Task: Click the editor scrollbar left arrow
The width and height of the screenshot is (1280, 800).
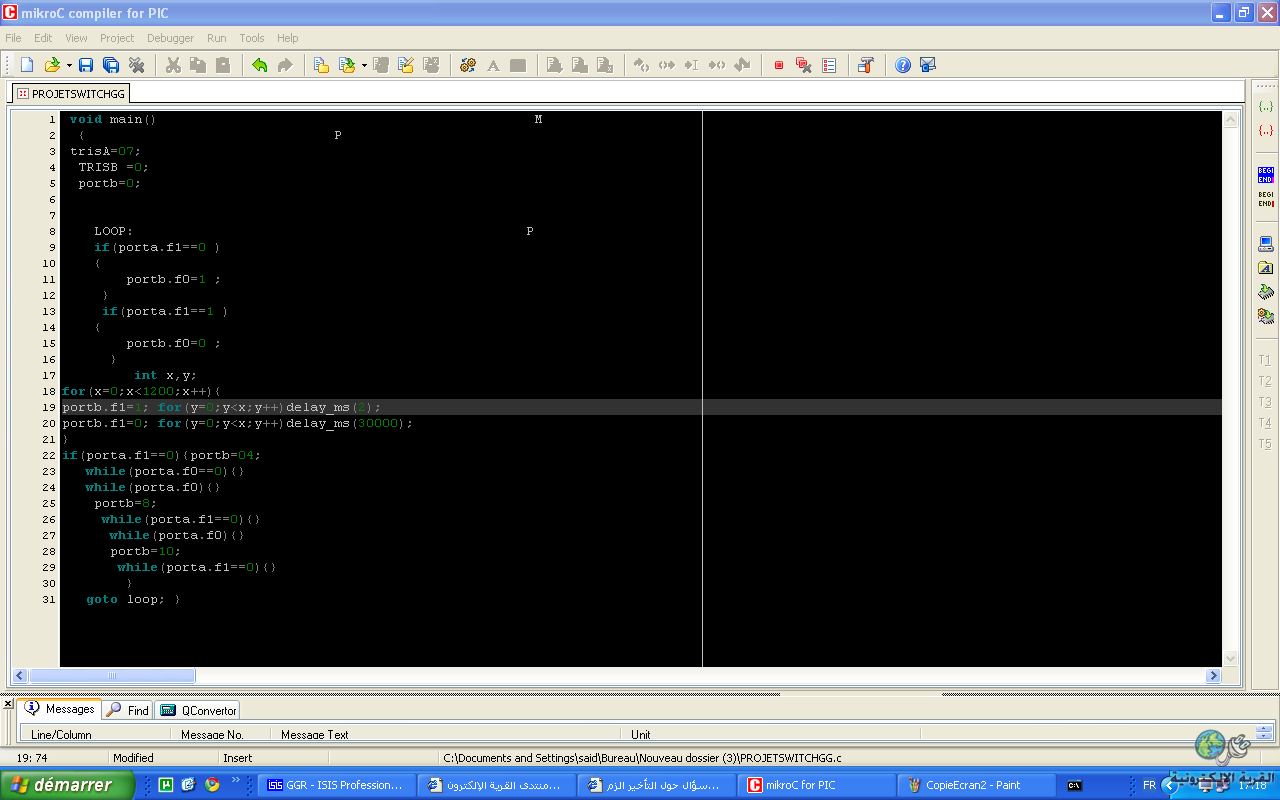Action: coord(20,676)
